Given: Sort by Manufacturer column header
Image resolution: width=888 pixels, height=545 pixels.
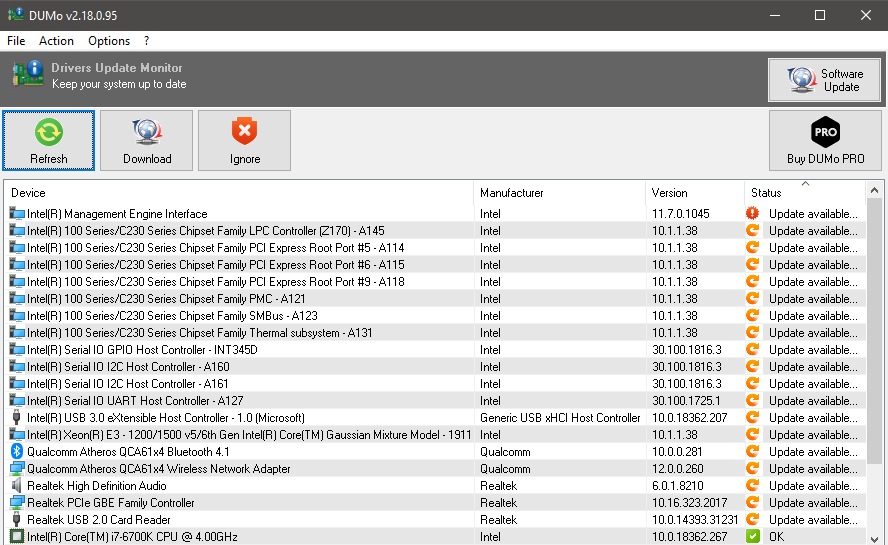Looking at the screenshot, I should [x=560, y=193].
